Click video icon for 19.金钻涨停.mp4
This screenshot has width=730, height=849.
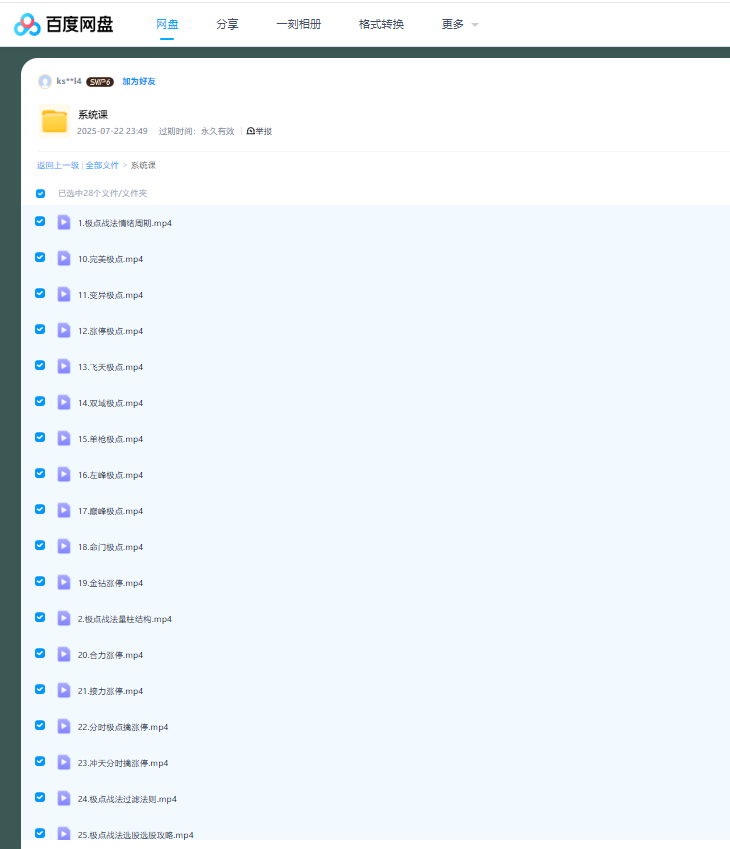[64, 582]
